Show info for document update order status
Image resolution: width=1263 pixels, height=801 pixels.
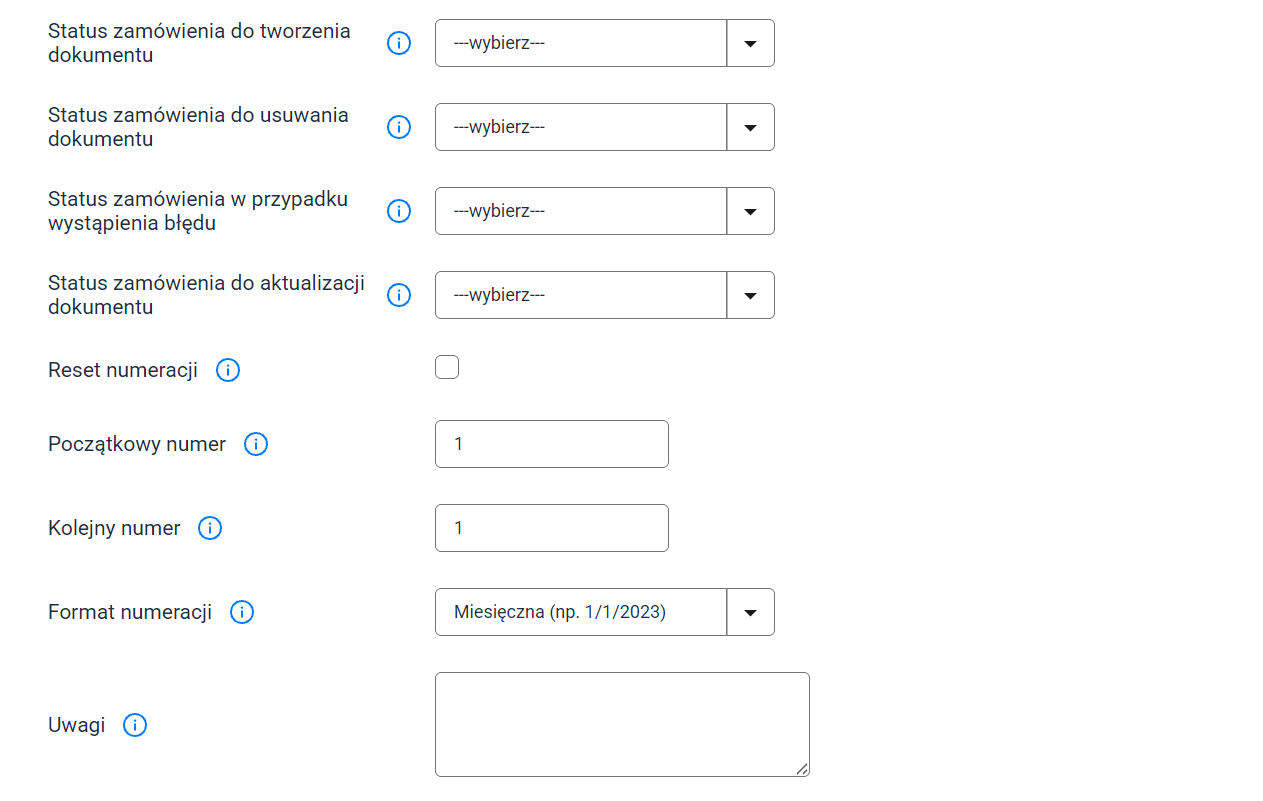399,295
